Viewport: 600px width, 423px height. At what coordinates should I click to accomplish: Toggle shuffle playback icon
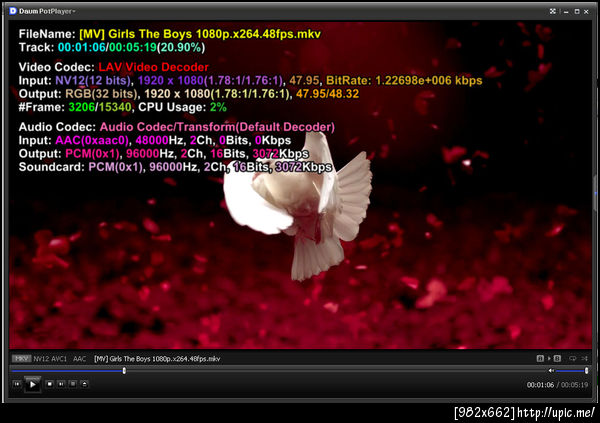(x=585, y=358)
